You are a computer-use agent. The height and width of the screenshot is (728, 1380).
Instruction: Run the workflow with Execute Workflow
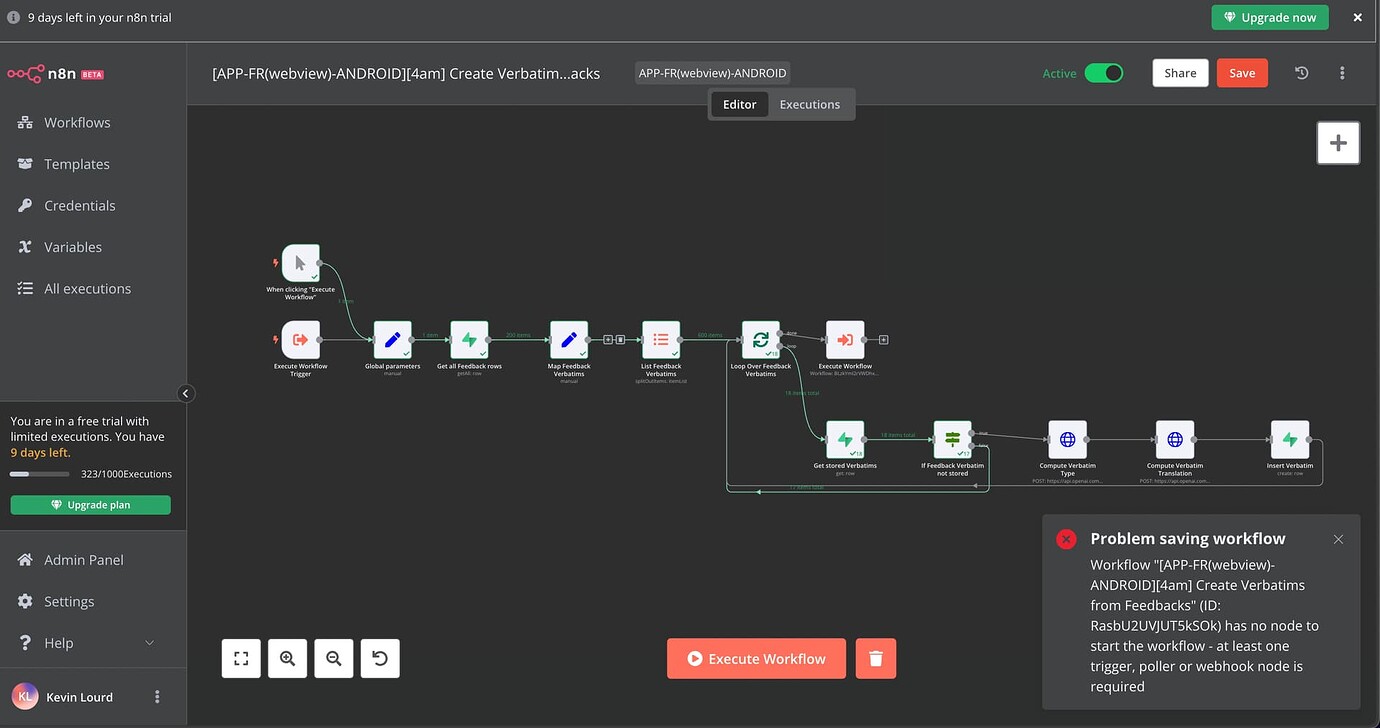(756, 658)
